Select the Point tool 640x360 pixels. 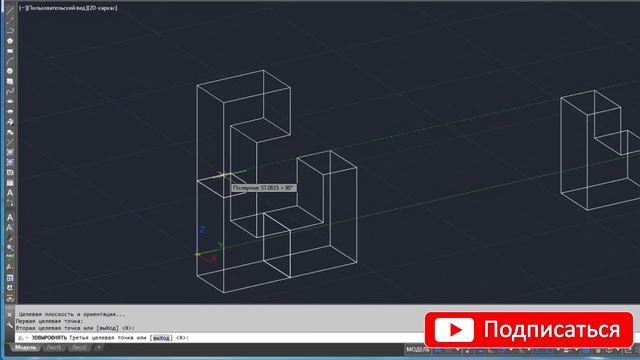pyautogui.click(x=10, y=142)
